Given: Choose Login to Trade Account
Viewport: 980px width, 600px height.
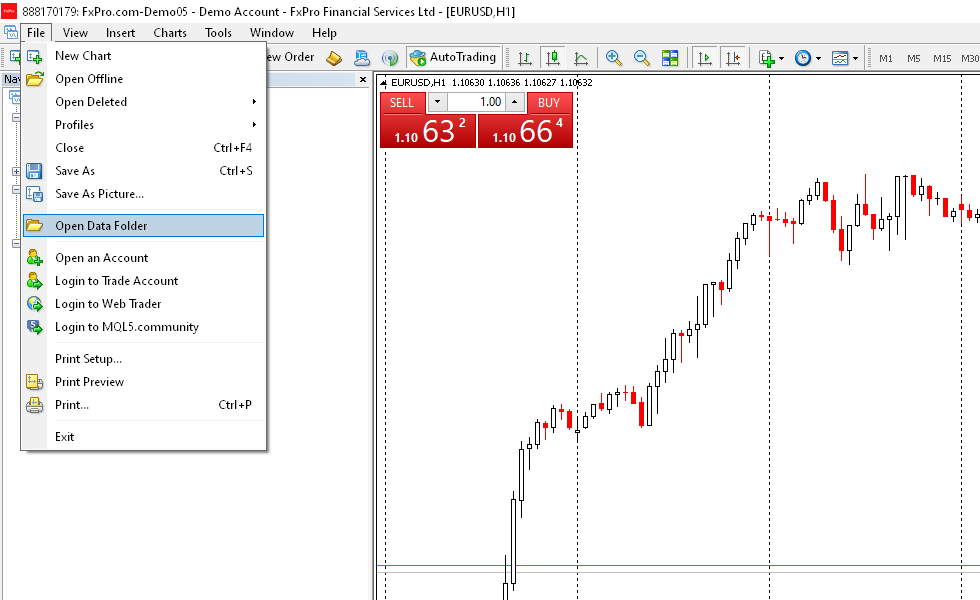Looking at the screenshot, I should click(x=143, y=281).
